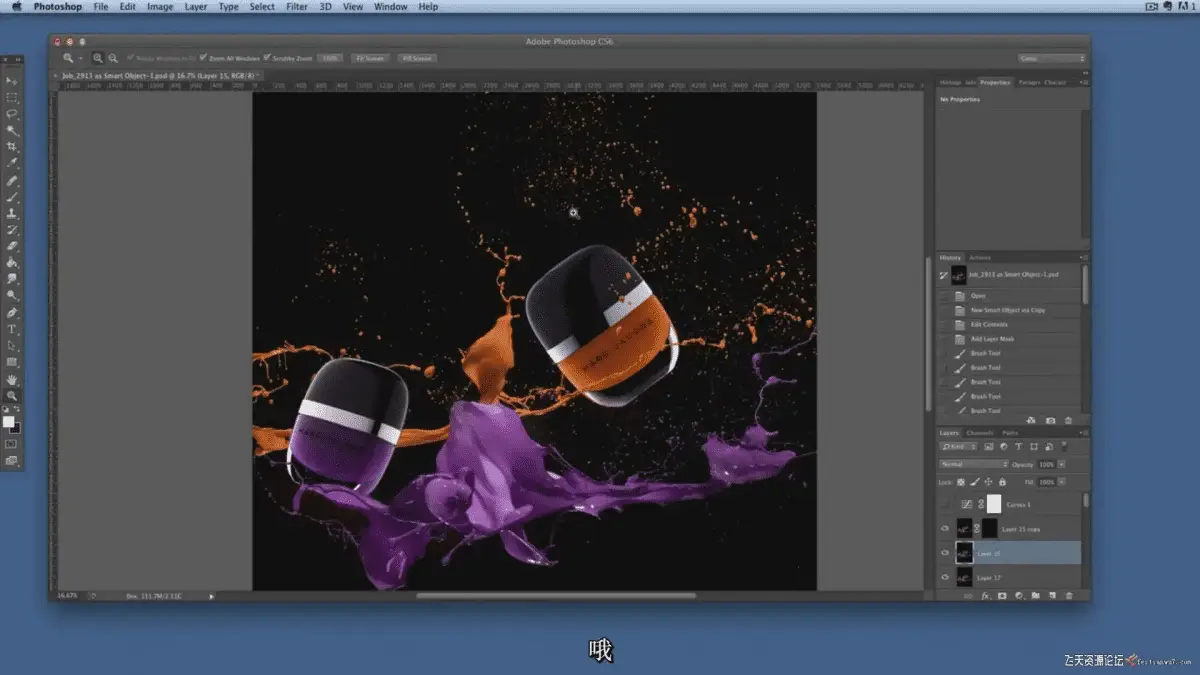This screenshot has height=675, width=1200.
Task: Delete the selected layer
Action: click(1068, 596)
